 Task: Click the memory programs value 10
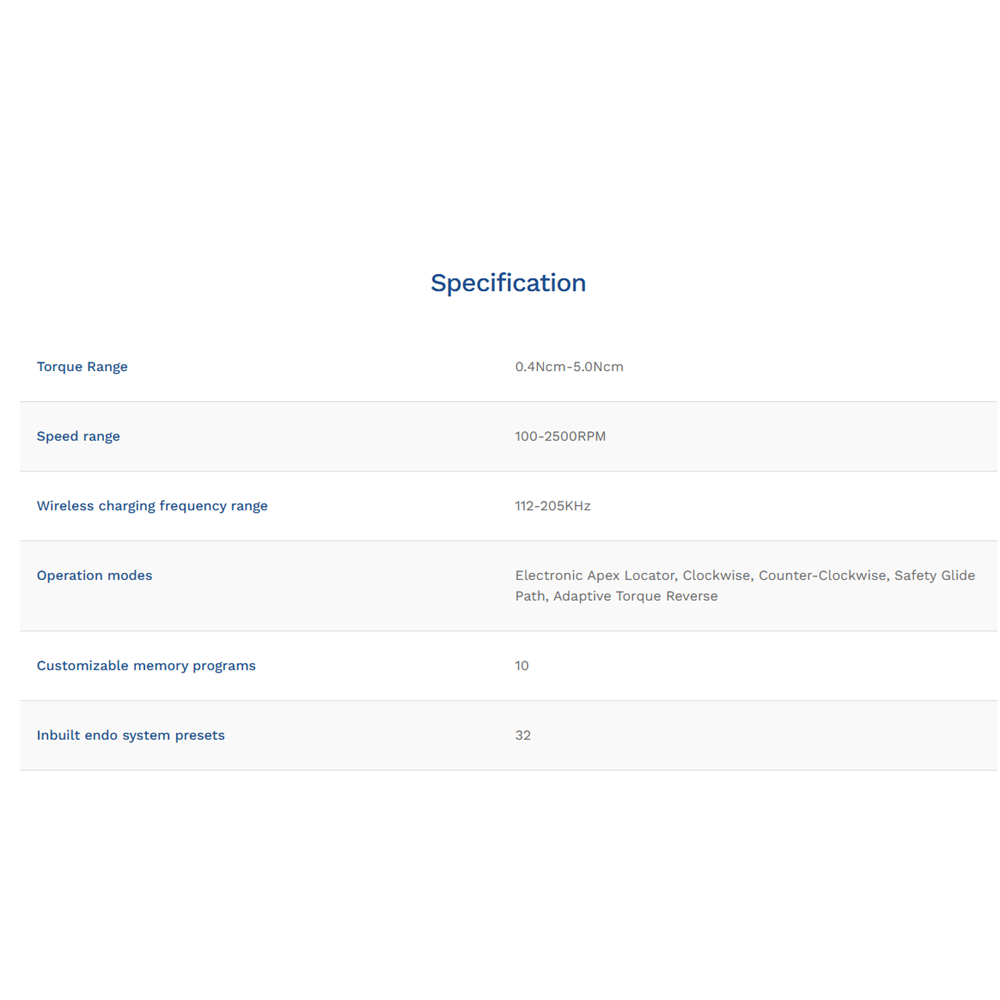522,666
